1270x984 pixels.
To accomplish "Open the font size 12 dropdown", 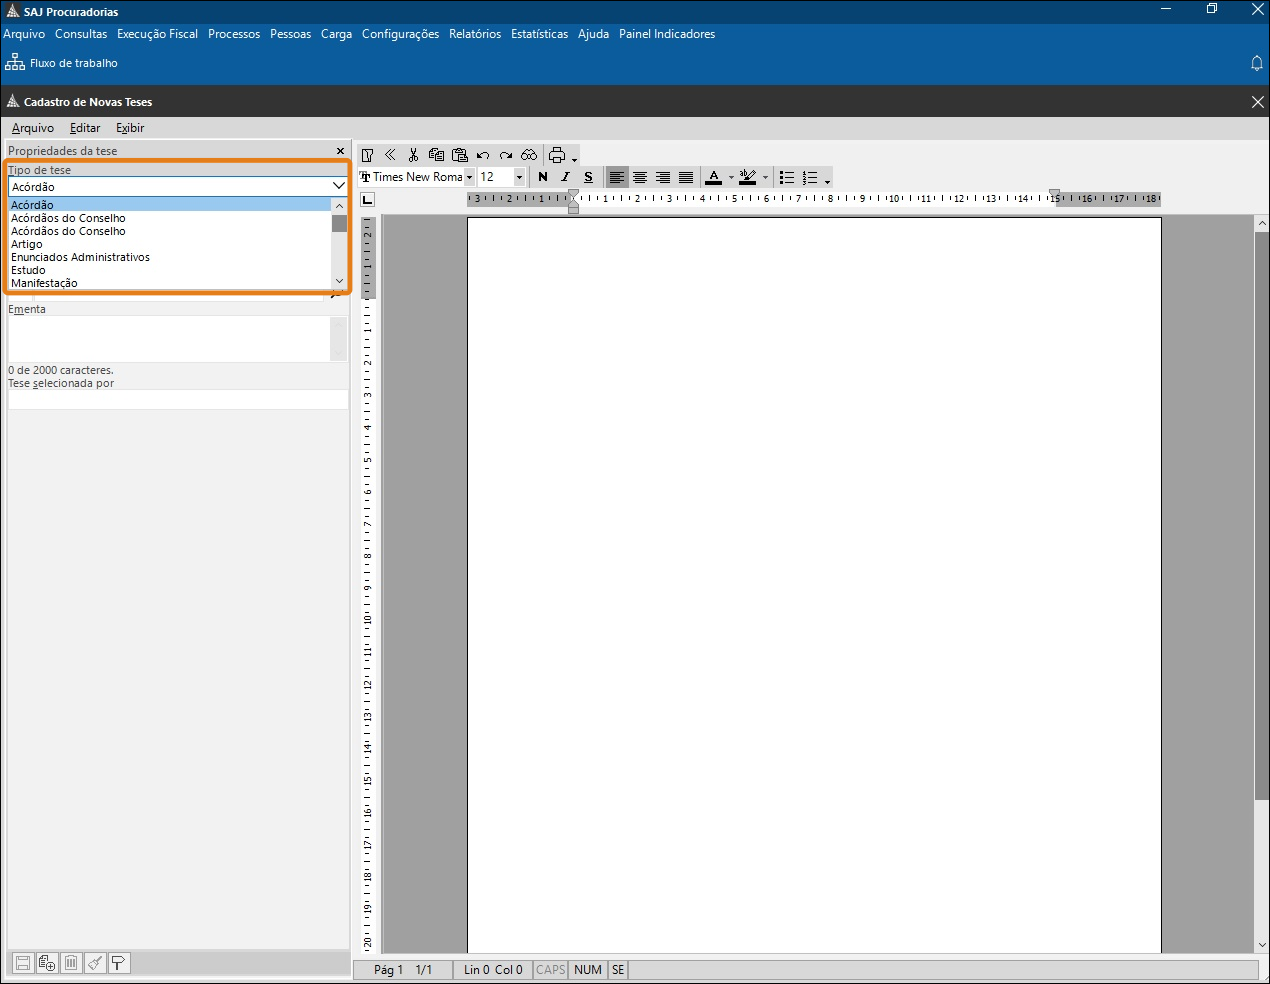I will (519, 177).
